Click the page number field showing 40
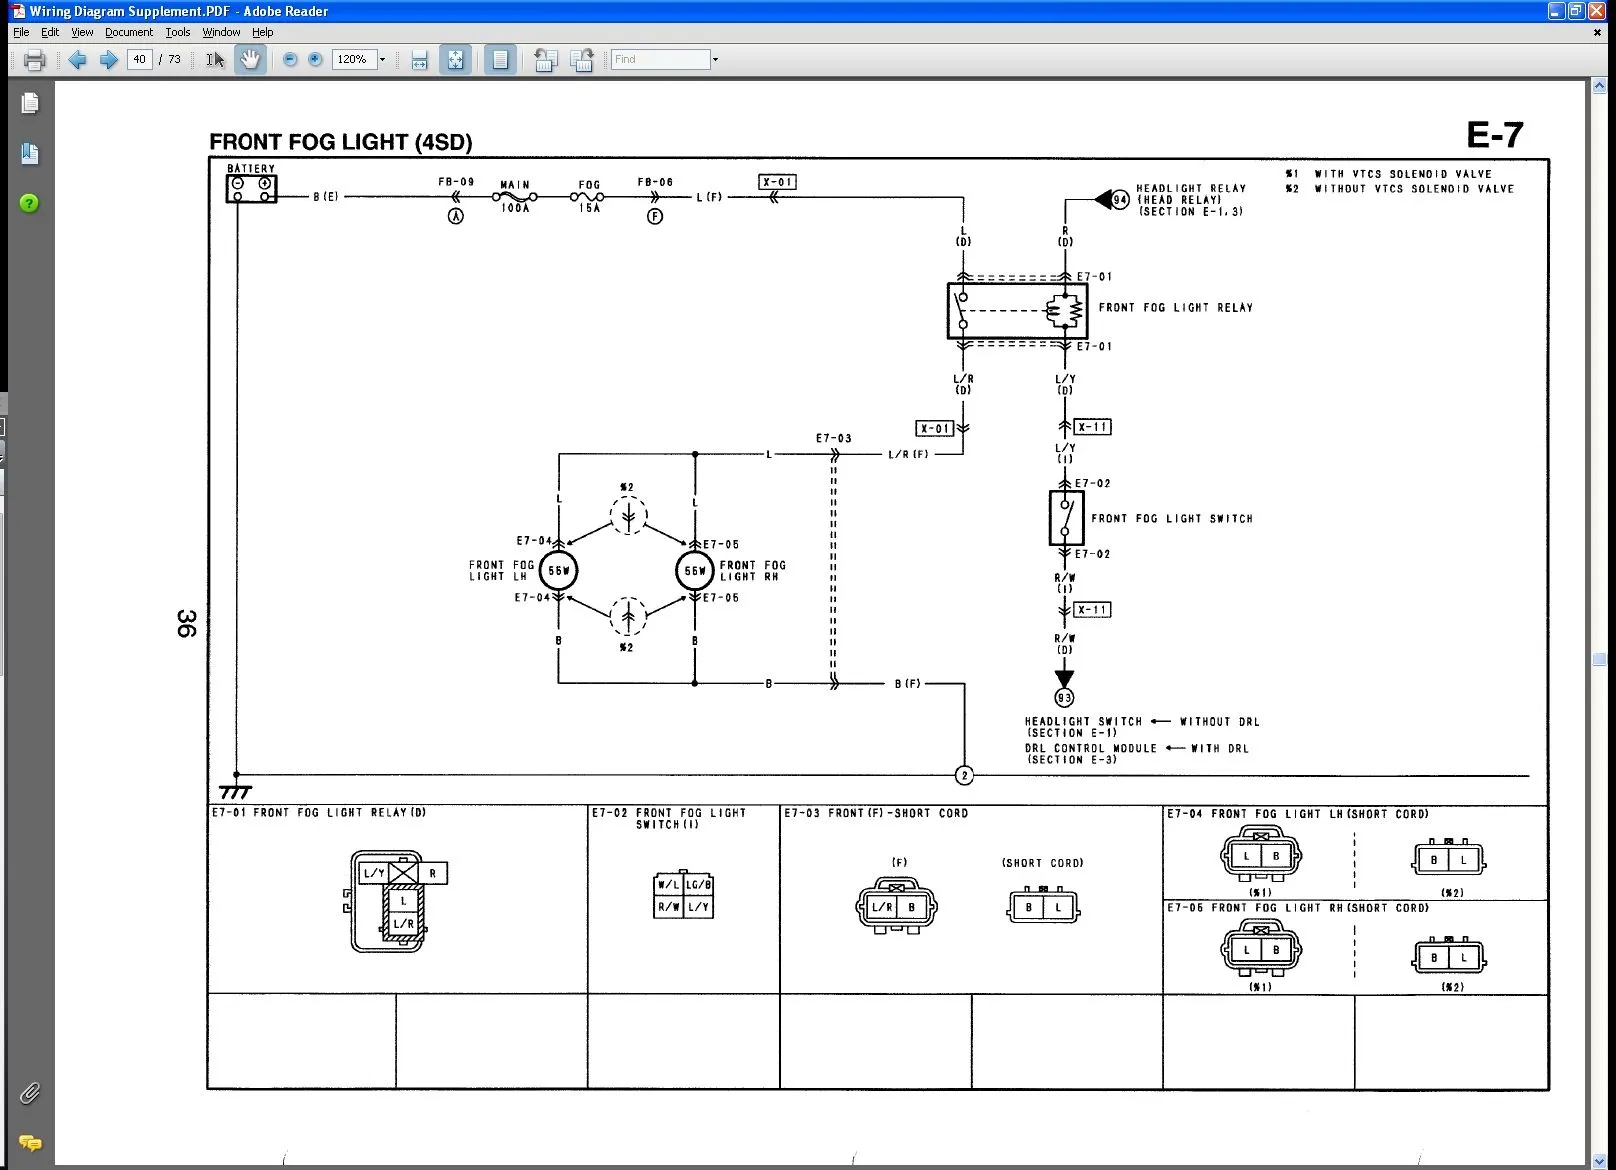 (x=139, y=59)
